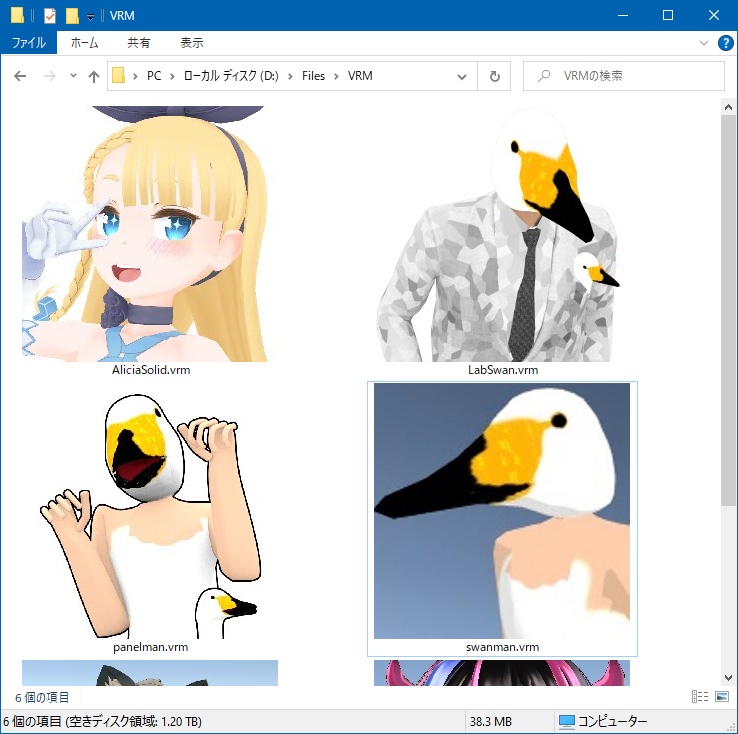Click the swanman.vrm file name
This screenshot has width=738, height=734.
click(x=502, y=647)
